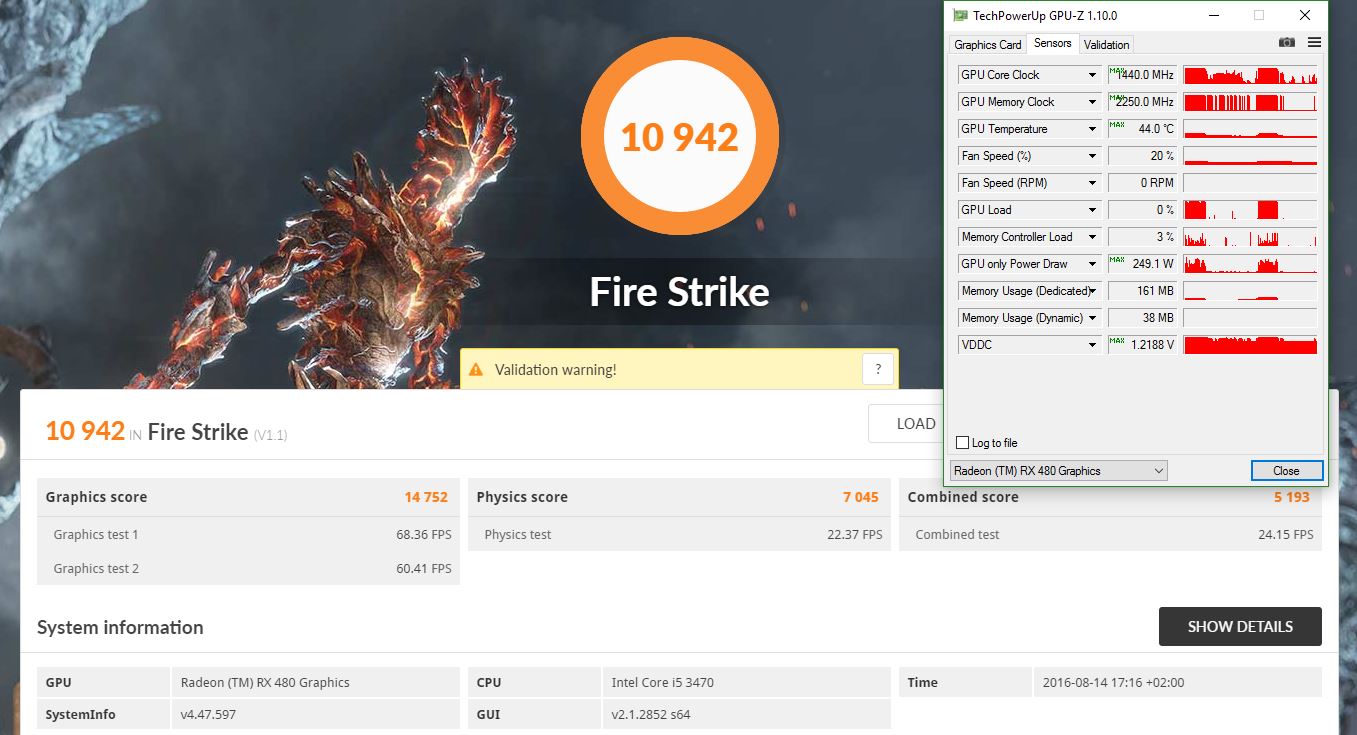Click the GPU Memory Clock 2250.0 MHz value
Screen dimensions: 1357x735
pyautogui.click(x=1143, y=102)
